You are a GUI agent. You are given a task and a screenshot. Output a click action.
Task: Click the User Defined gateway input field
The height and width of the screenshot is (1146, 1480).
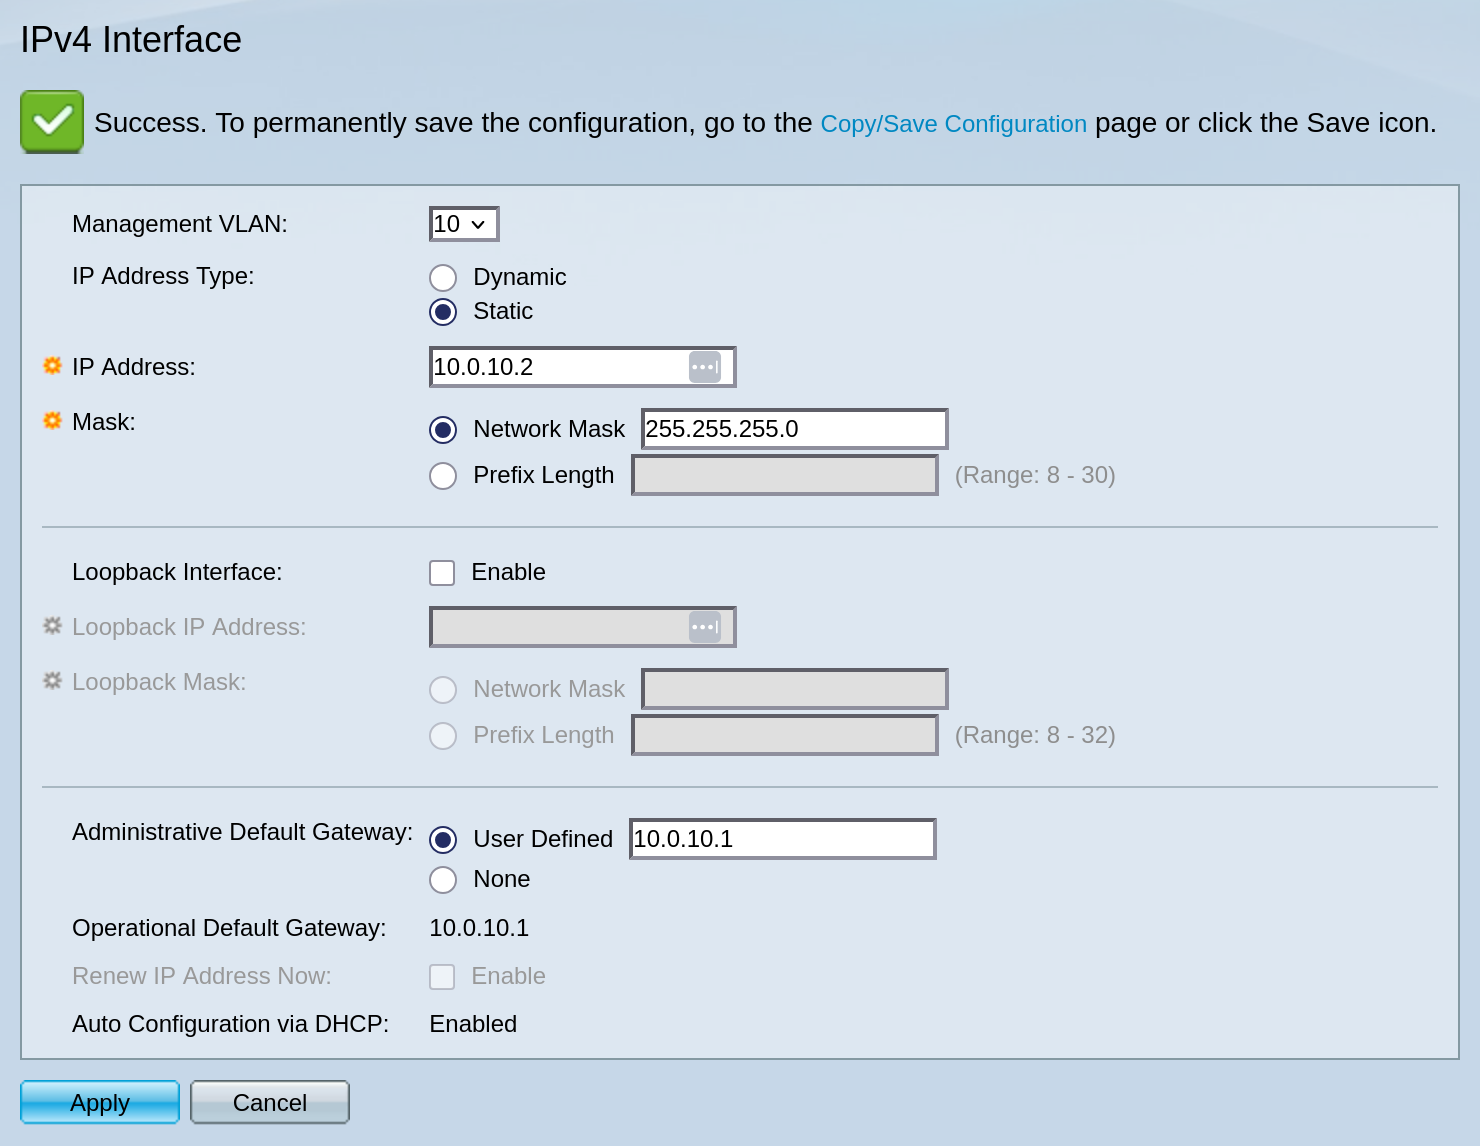tap(782, 839)
